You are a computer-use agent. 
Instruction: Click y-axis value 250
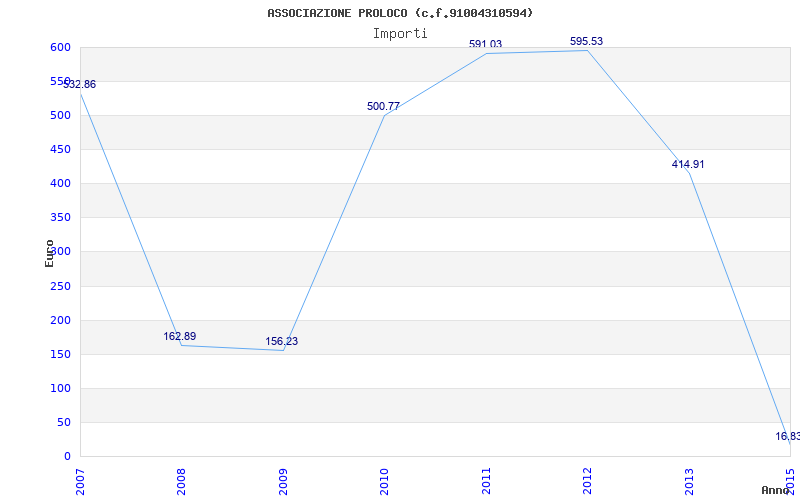click(60, 286)
